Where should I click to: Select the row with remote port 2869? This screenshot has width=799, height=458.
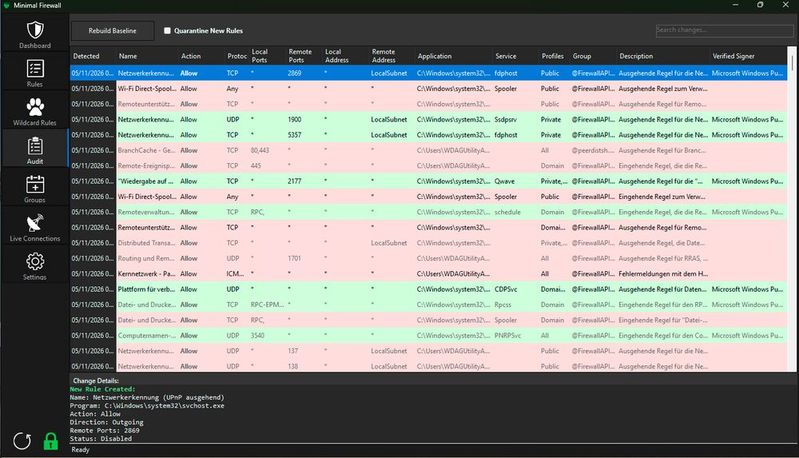point(429,73)
